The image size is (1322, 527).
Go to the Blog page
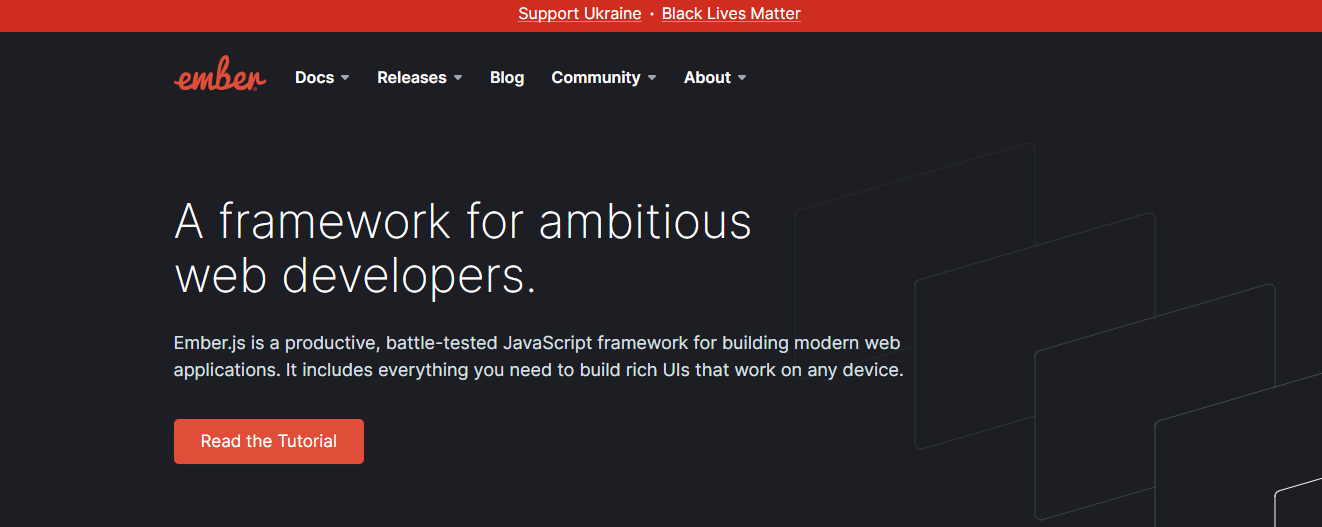click(507, 77)
